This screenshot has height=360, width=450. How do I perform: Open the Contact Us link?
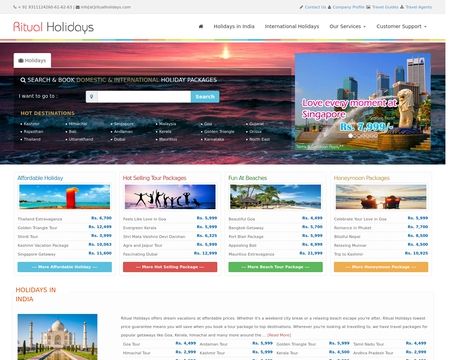pyautogui.click(x=315, y=7)
